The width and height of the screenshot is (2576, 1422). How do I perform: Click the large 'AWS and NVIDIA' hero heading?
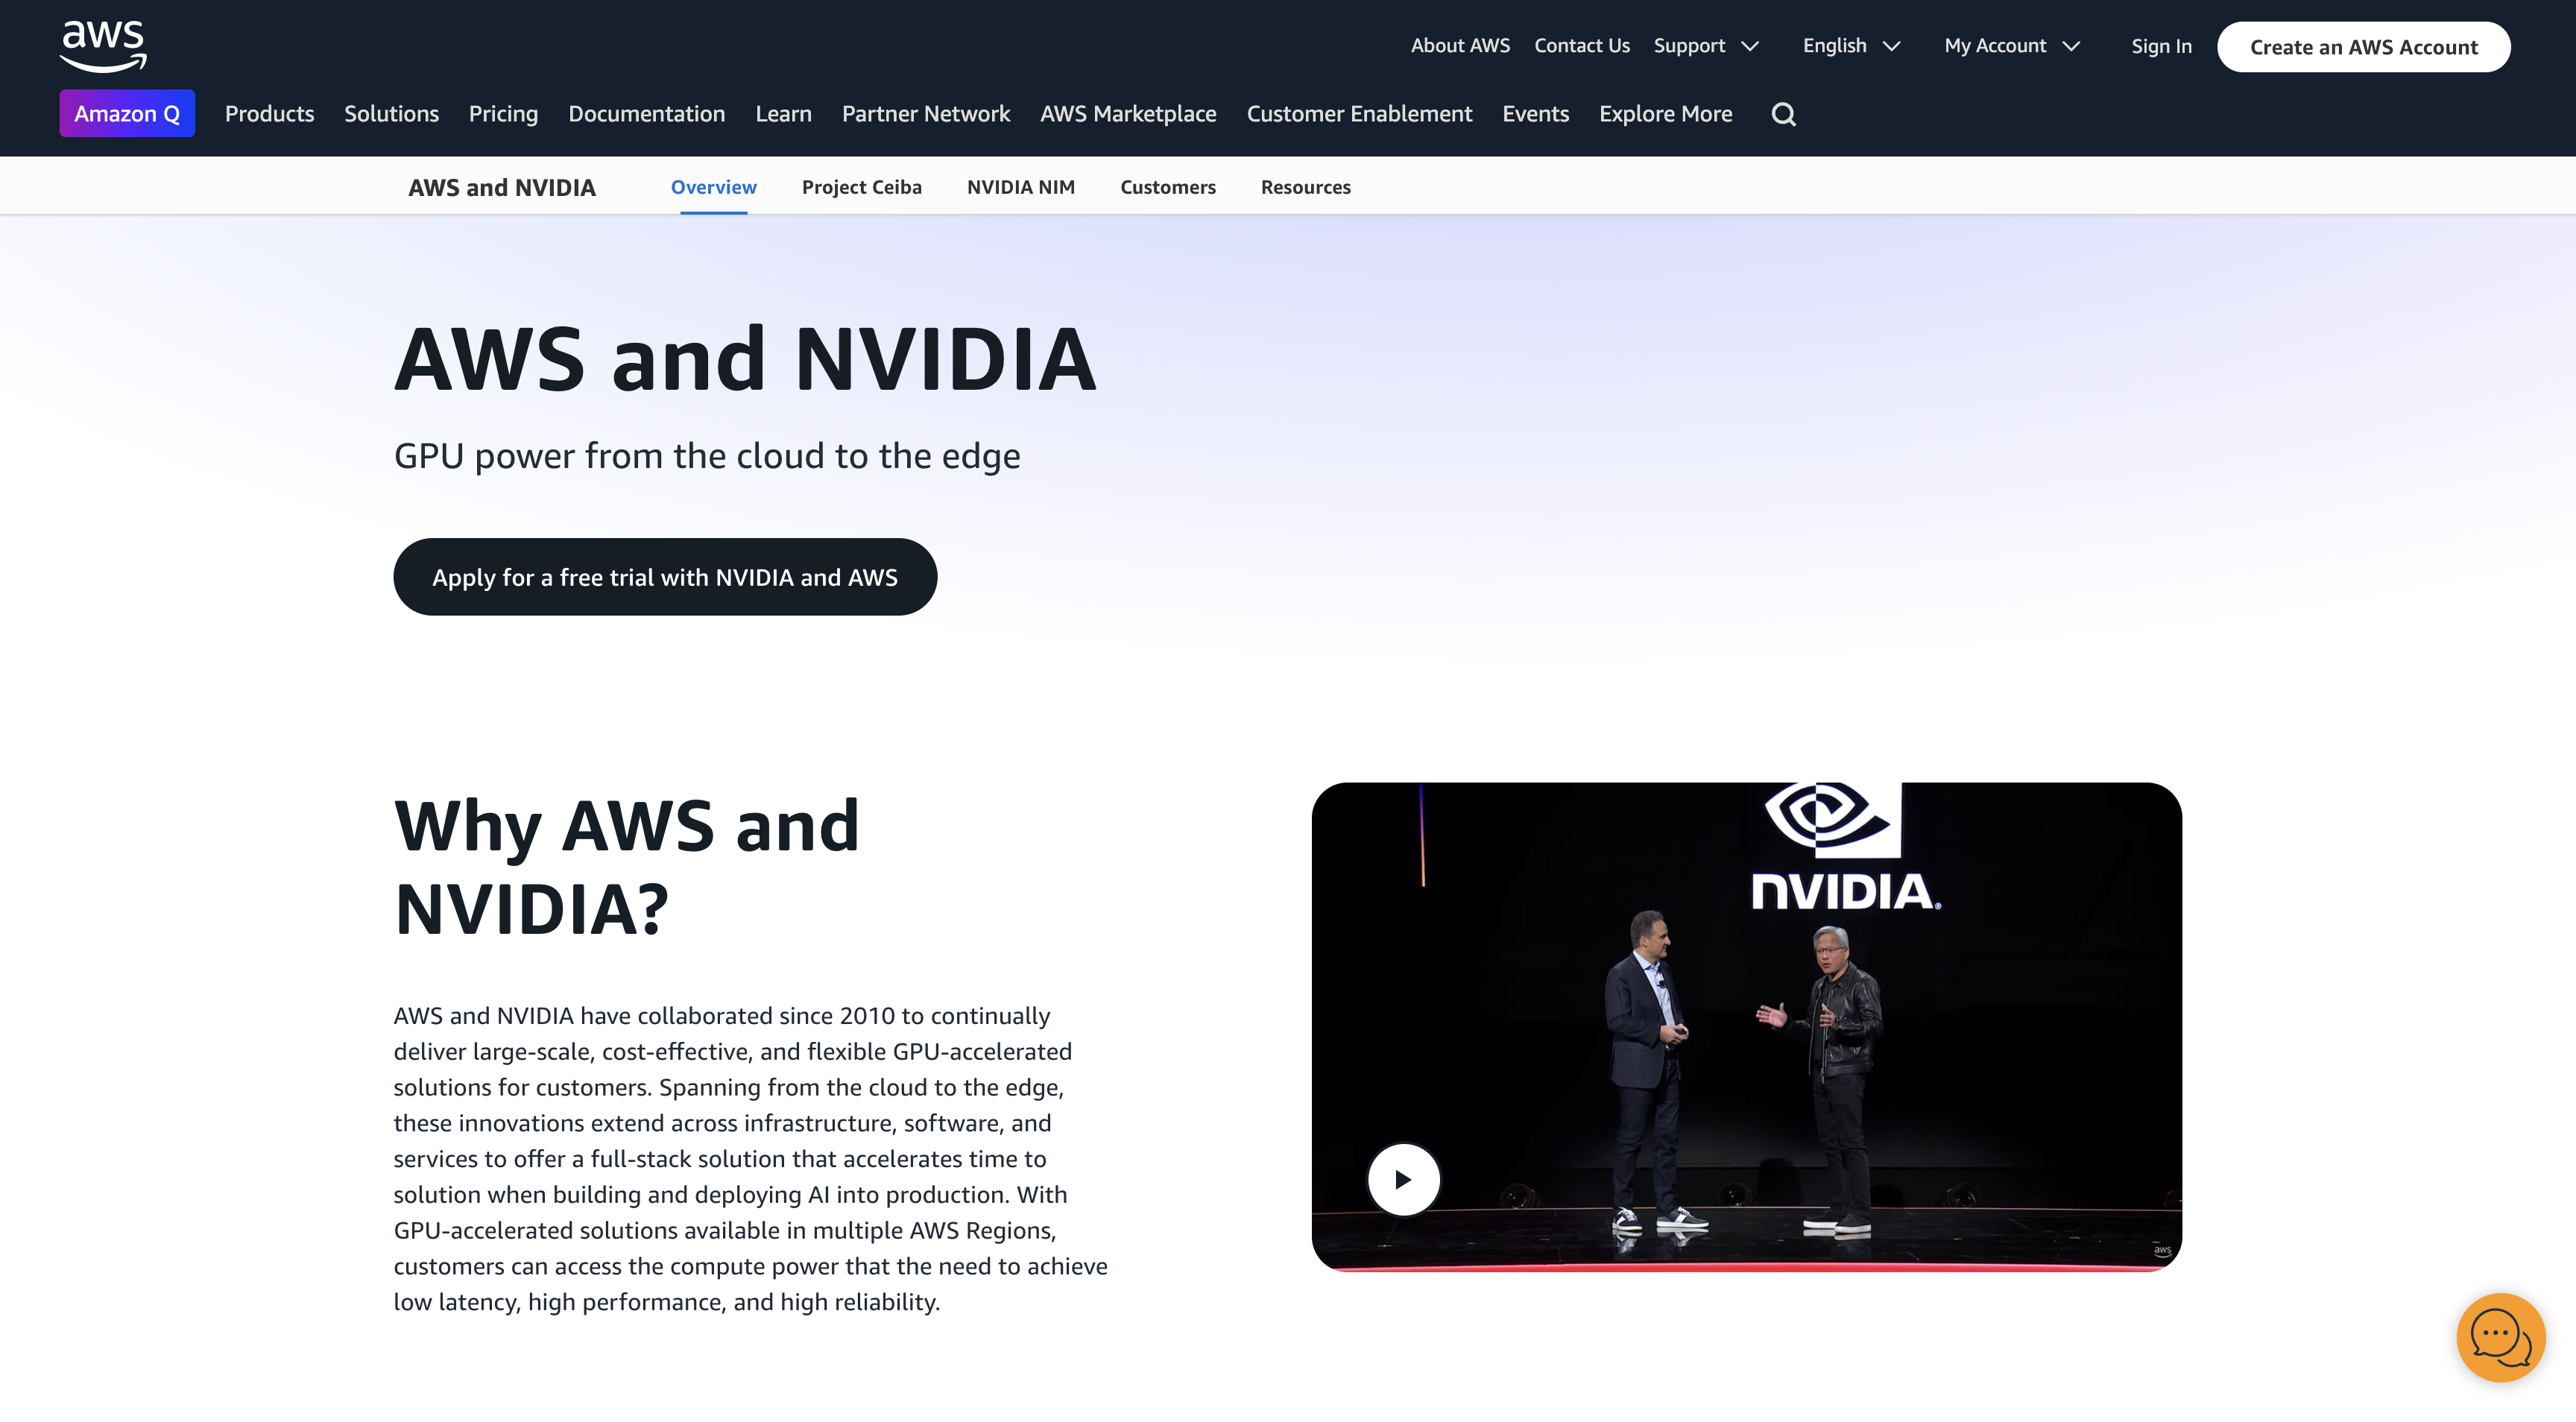click(745, 358)
